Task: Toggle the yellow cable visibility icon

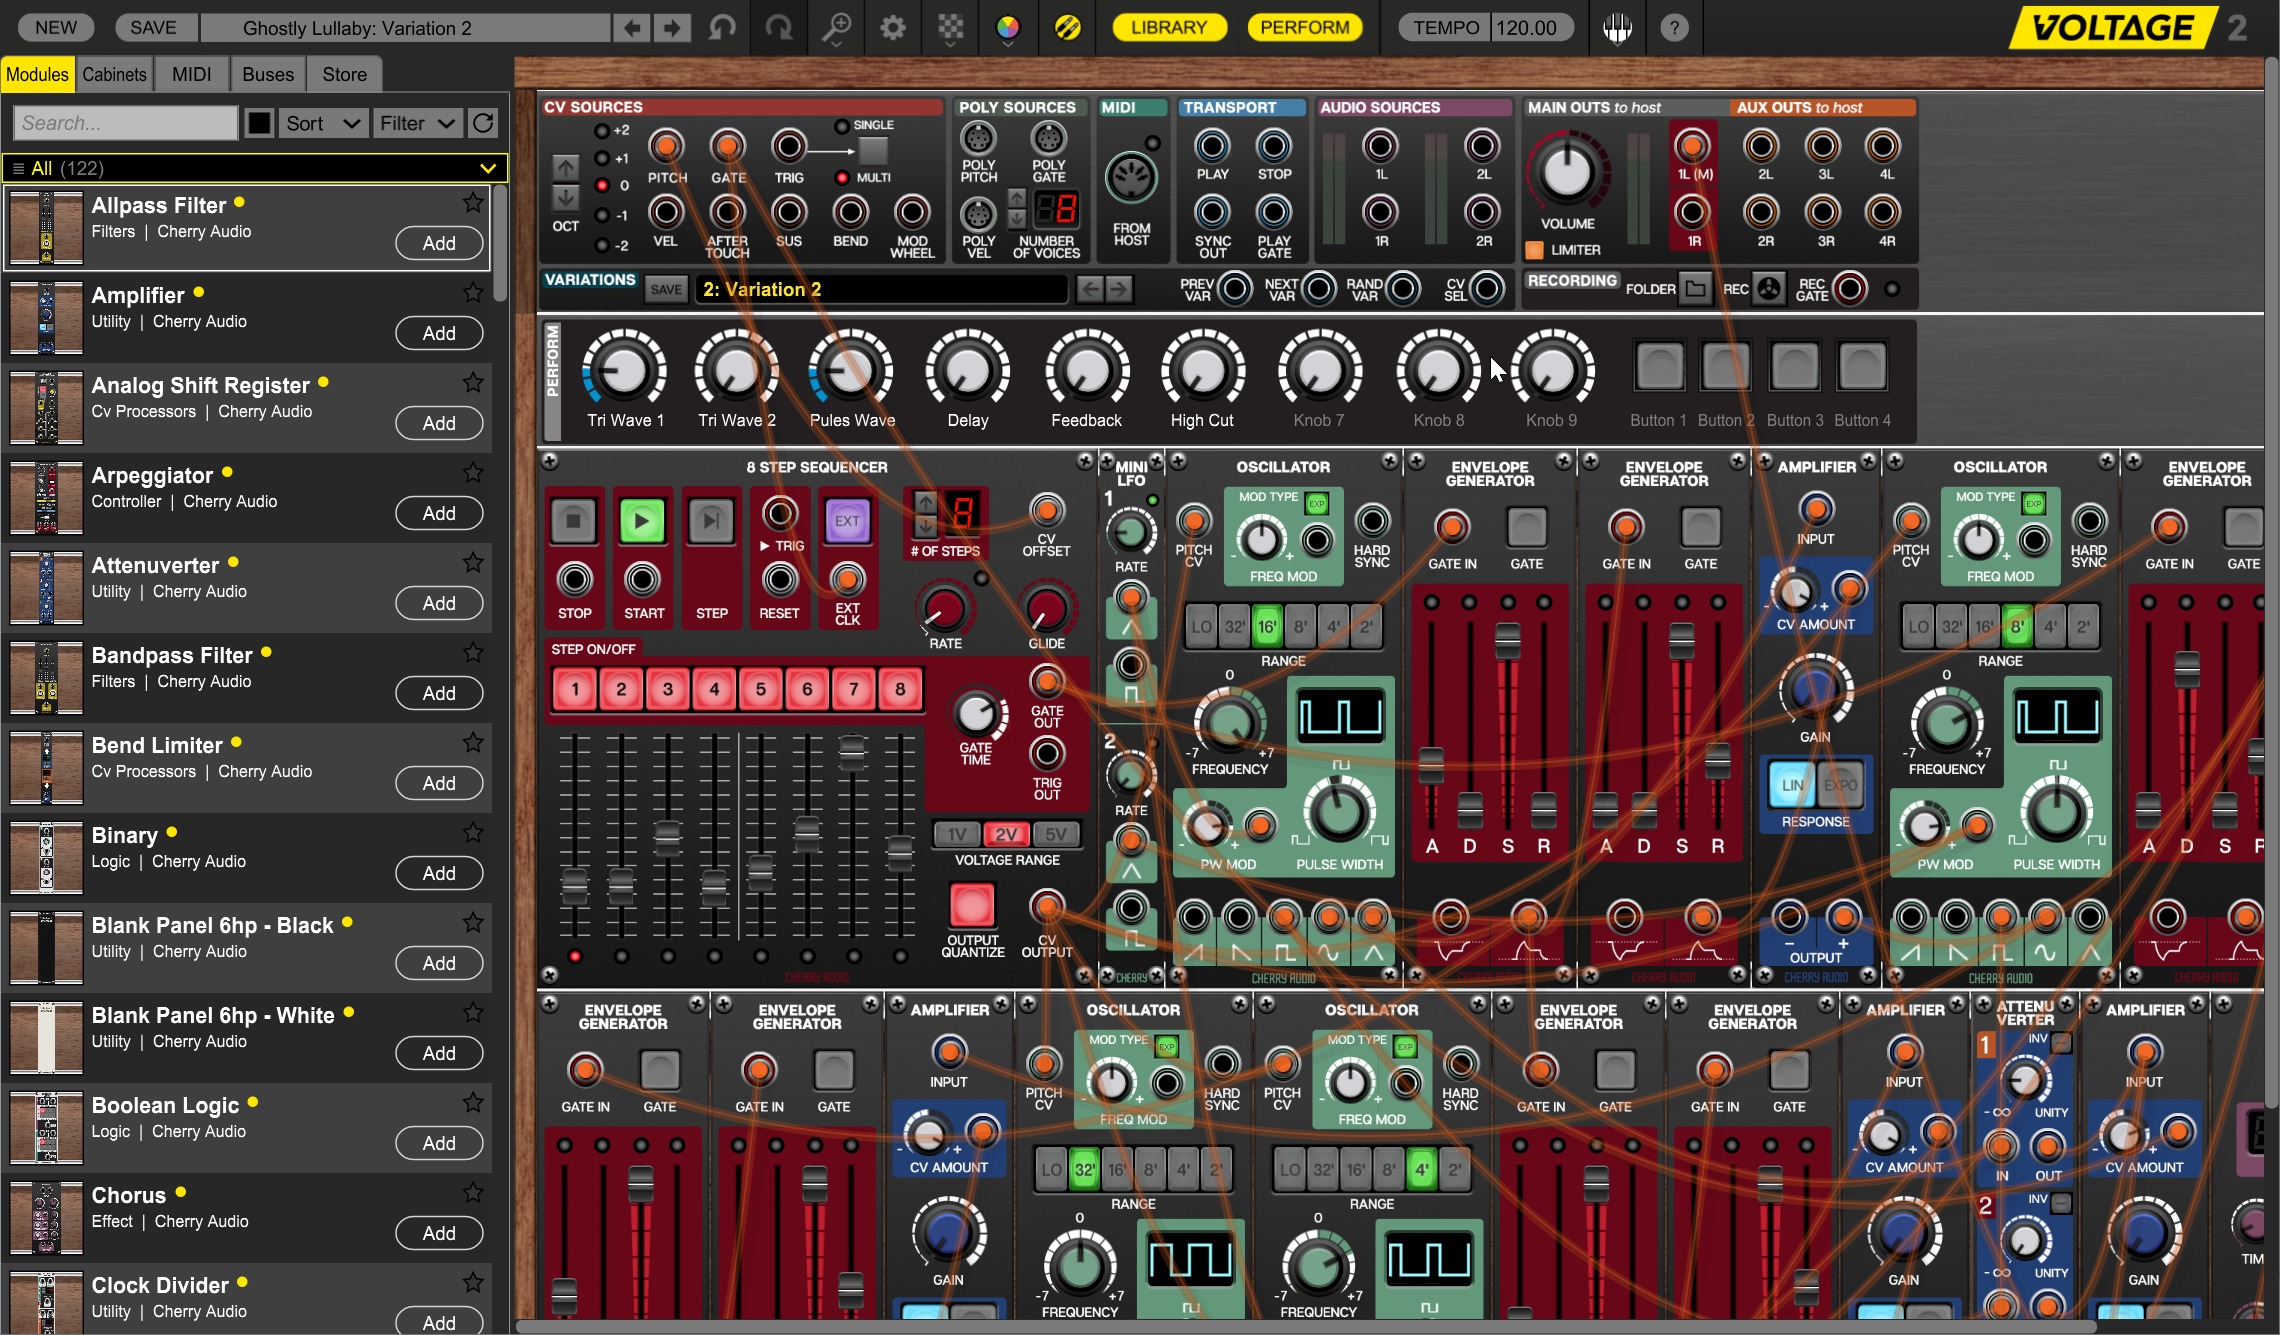Action: [x=1067, y=28]
